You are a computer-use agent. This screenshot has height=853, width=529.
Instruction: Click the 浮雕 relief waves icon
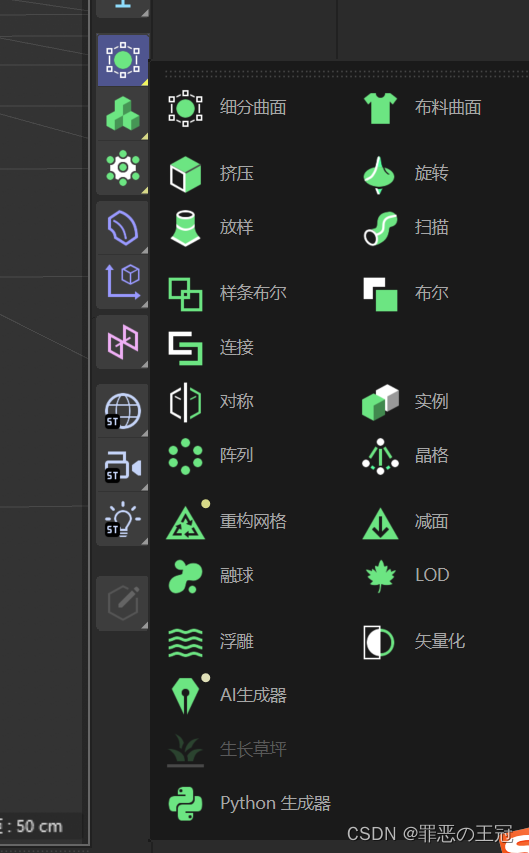[185, 642]
